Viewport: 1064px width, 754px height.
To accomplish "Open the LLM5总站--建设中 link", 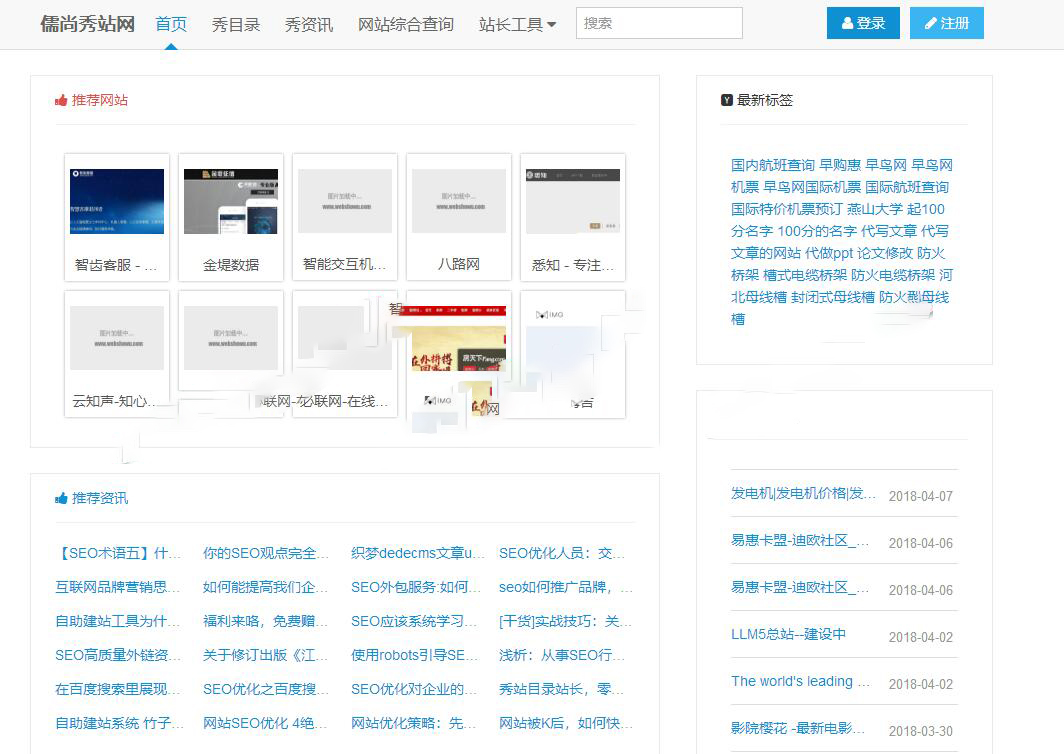I will click(788, 634).
